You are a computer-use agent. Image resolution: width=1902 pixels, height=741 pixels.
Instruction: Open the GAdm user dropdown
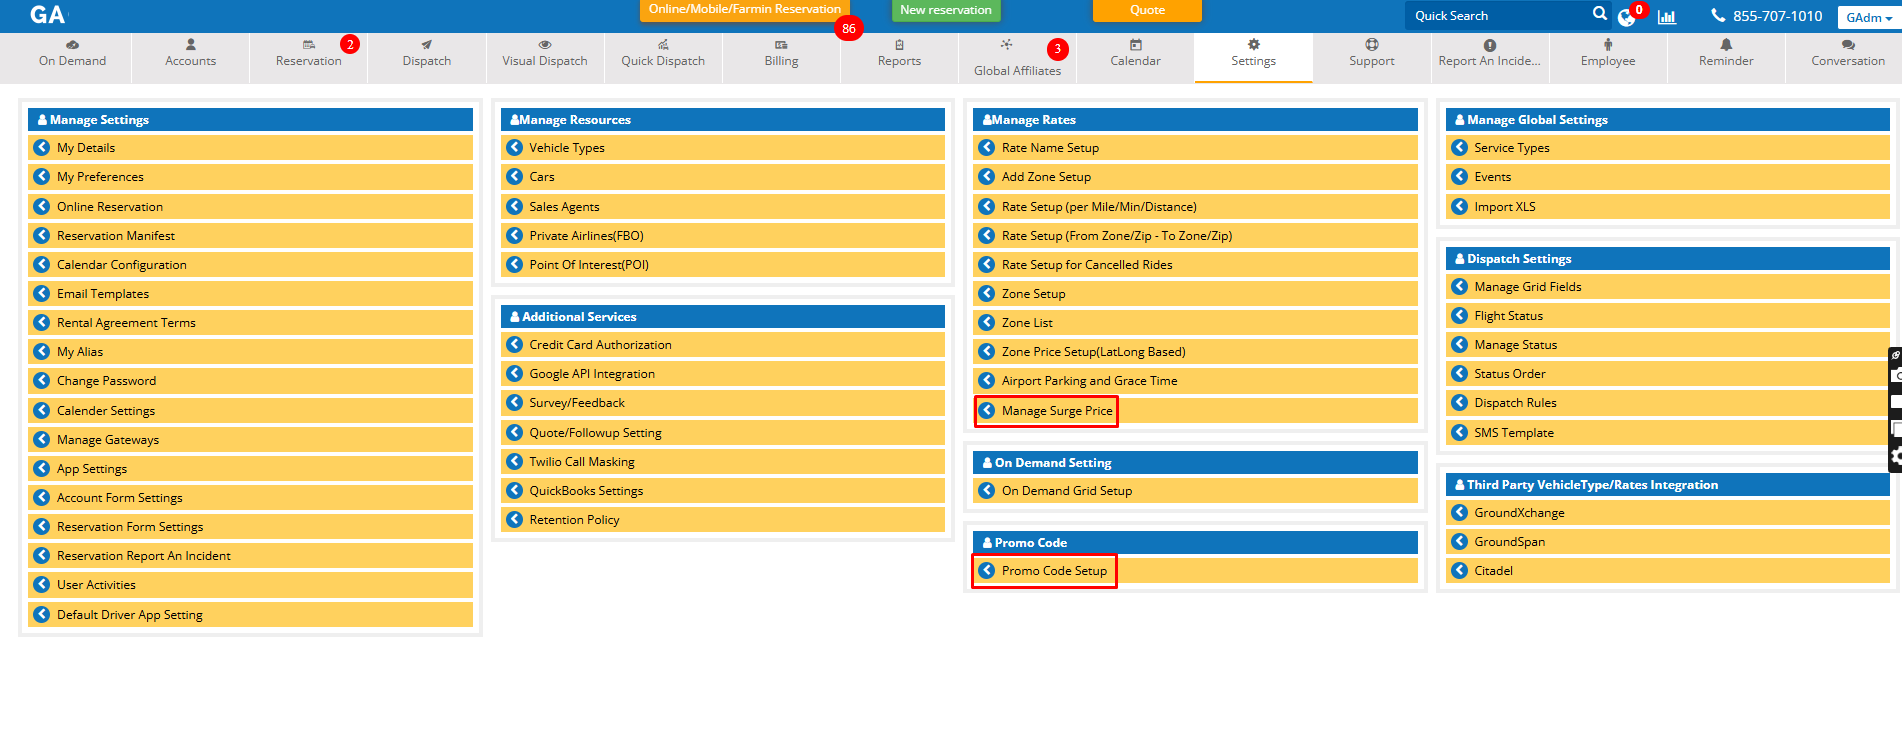pyautogui.click(x=1867, y=17)
